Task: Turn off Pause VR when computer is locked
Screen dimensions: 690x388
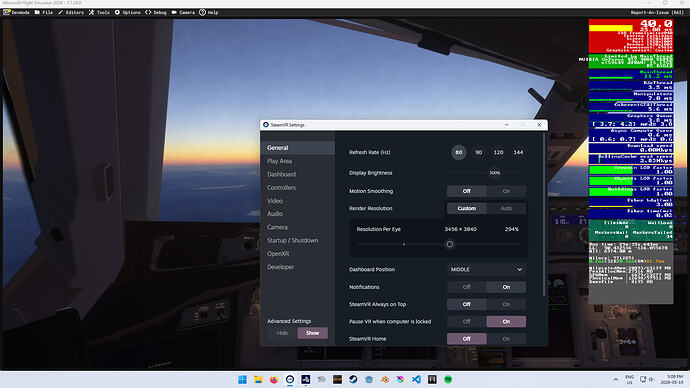Action: [466, 322]
